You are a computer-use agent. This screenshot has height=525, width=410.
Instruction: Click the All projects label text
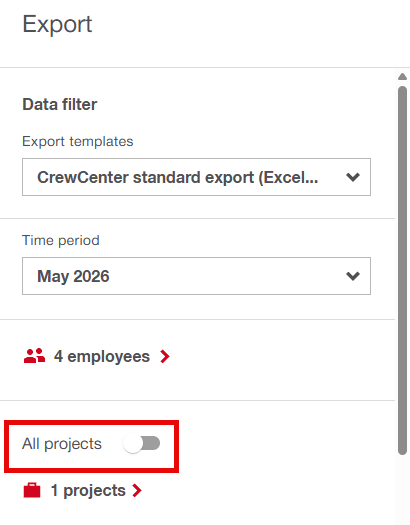pyautogui.click(x=62, y=444)
